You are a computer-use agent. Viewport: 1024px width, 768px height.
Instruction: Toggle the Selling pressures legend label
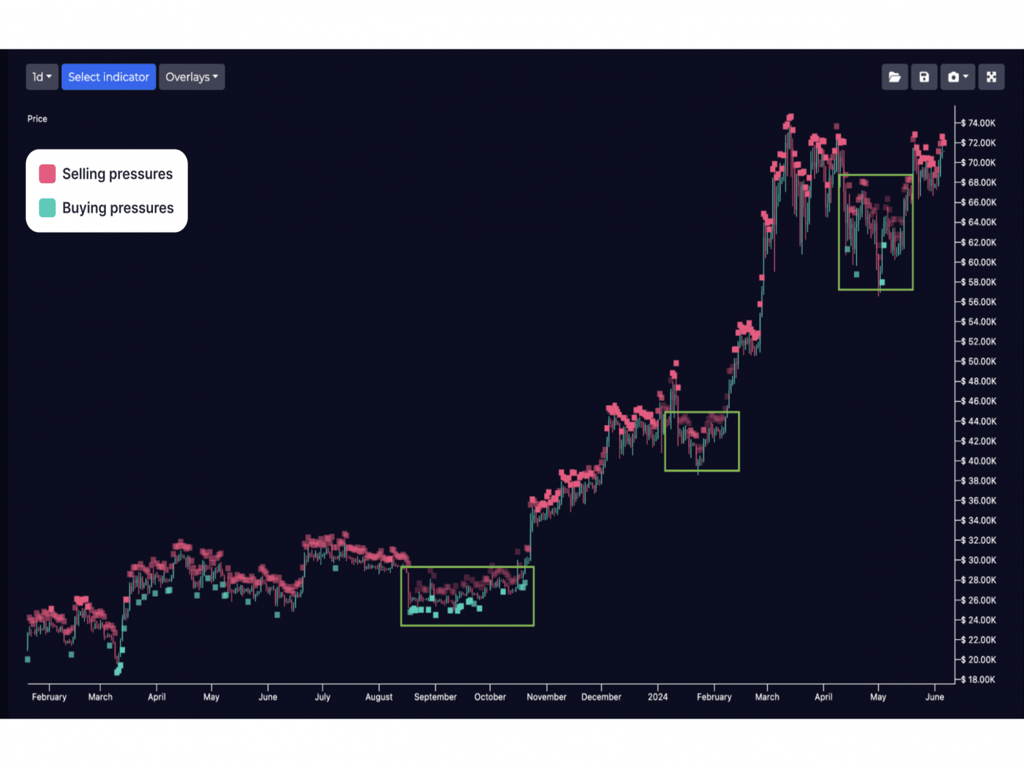(x=117, y=174)
